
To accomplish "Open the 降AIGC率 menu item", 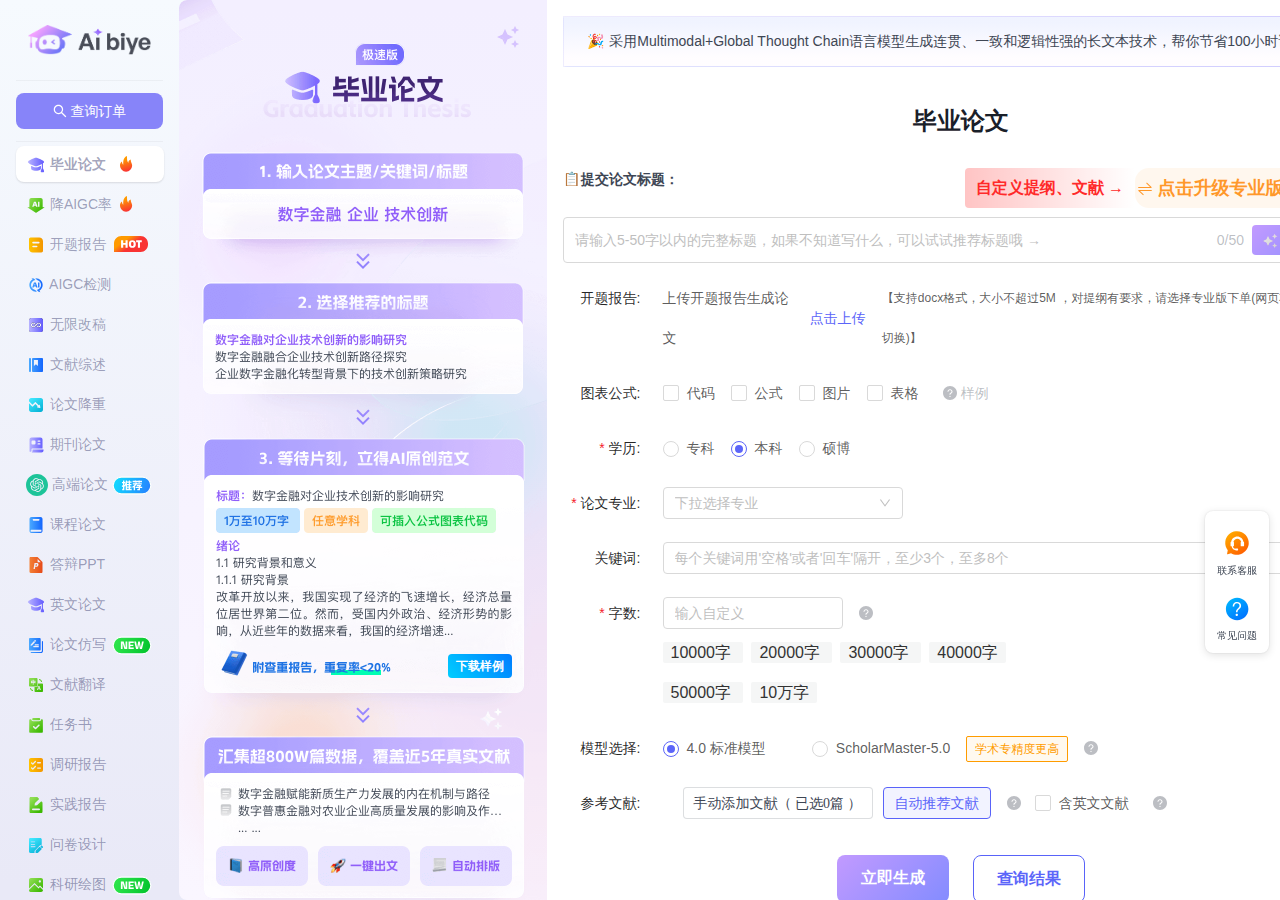I will coord(90,204).
